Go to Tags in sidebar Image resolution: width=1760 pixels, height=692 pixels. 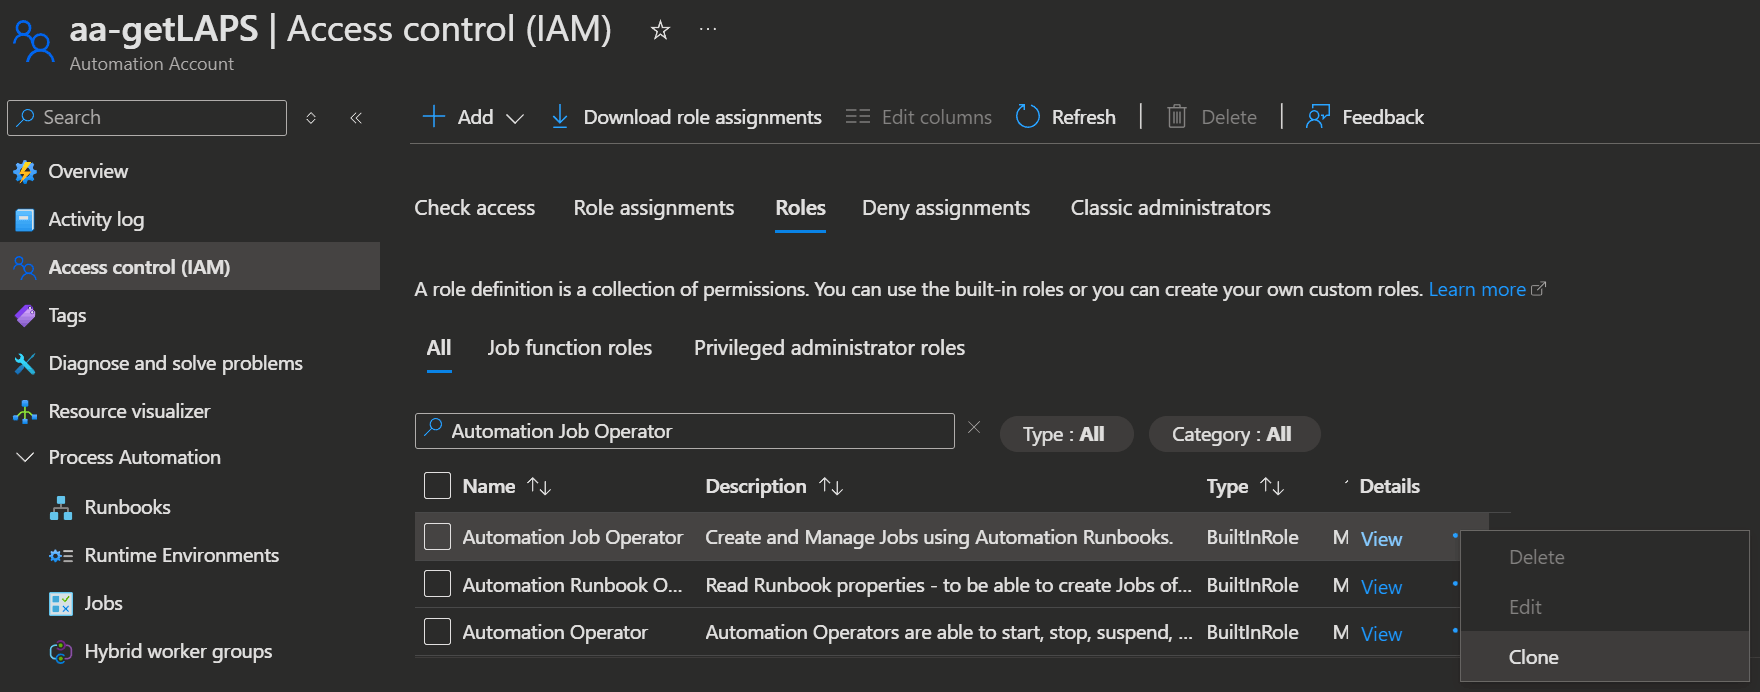click(x=67, y=315)
